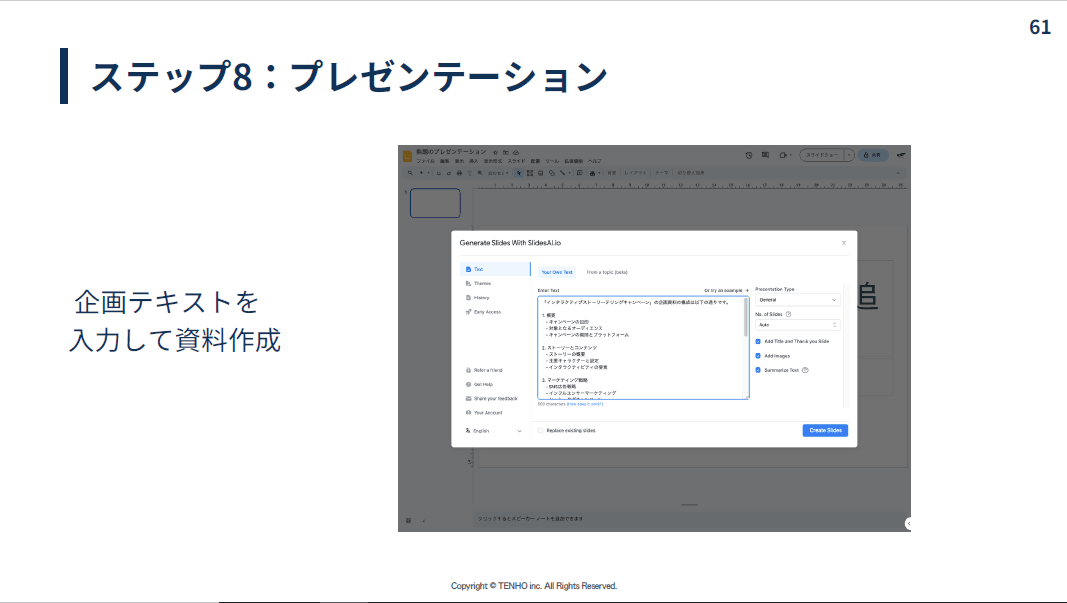1067x603 pixels.
Task: Open the ツール menu
Action: 552,161
